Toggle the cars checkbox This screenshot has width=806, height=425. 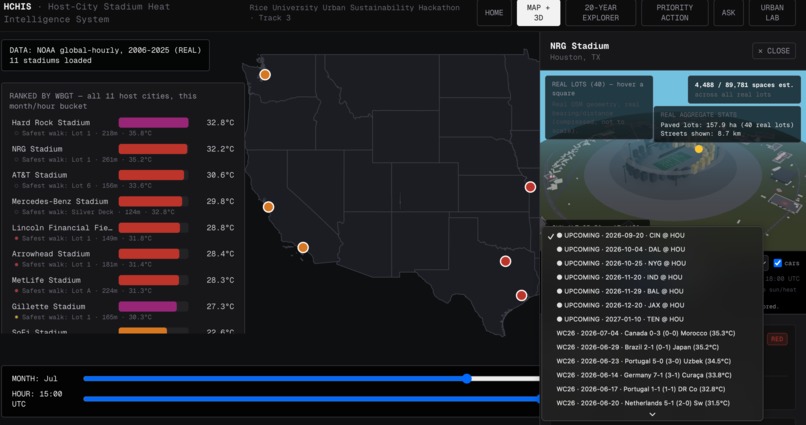click(x=778, y=263)
